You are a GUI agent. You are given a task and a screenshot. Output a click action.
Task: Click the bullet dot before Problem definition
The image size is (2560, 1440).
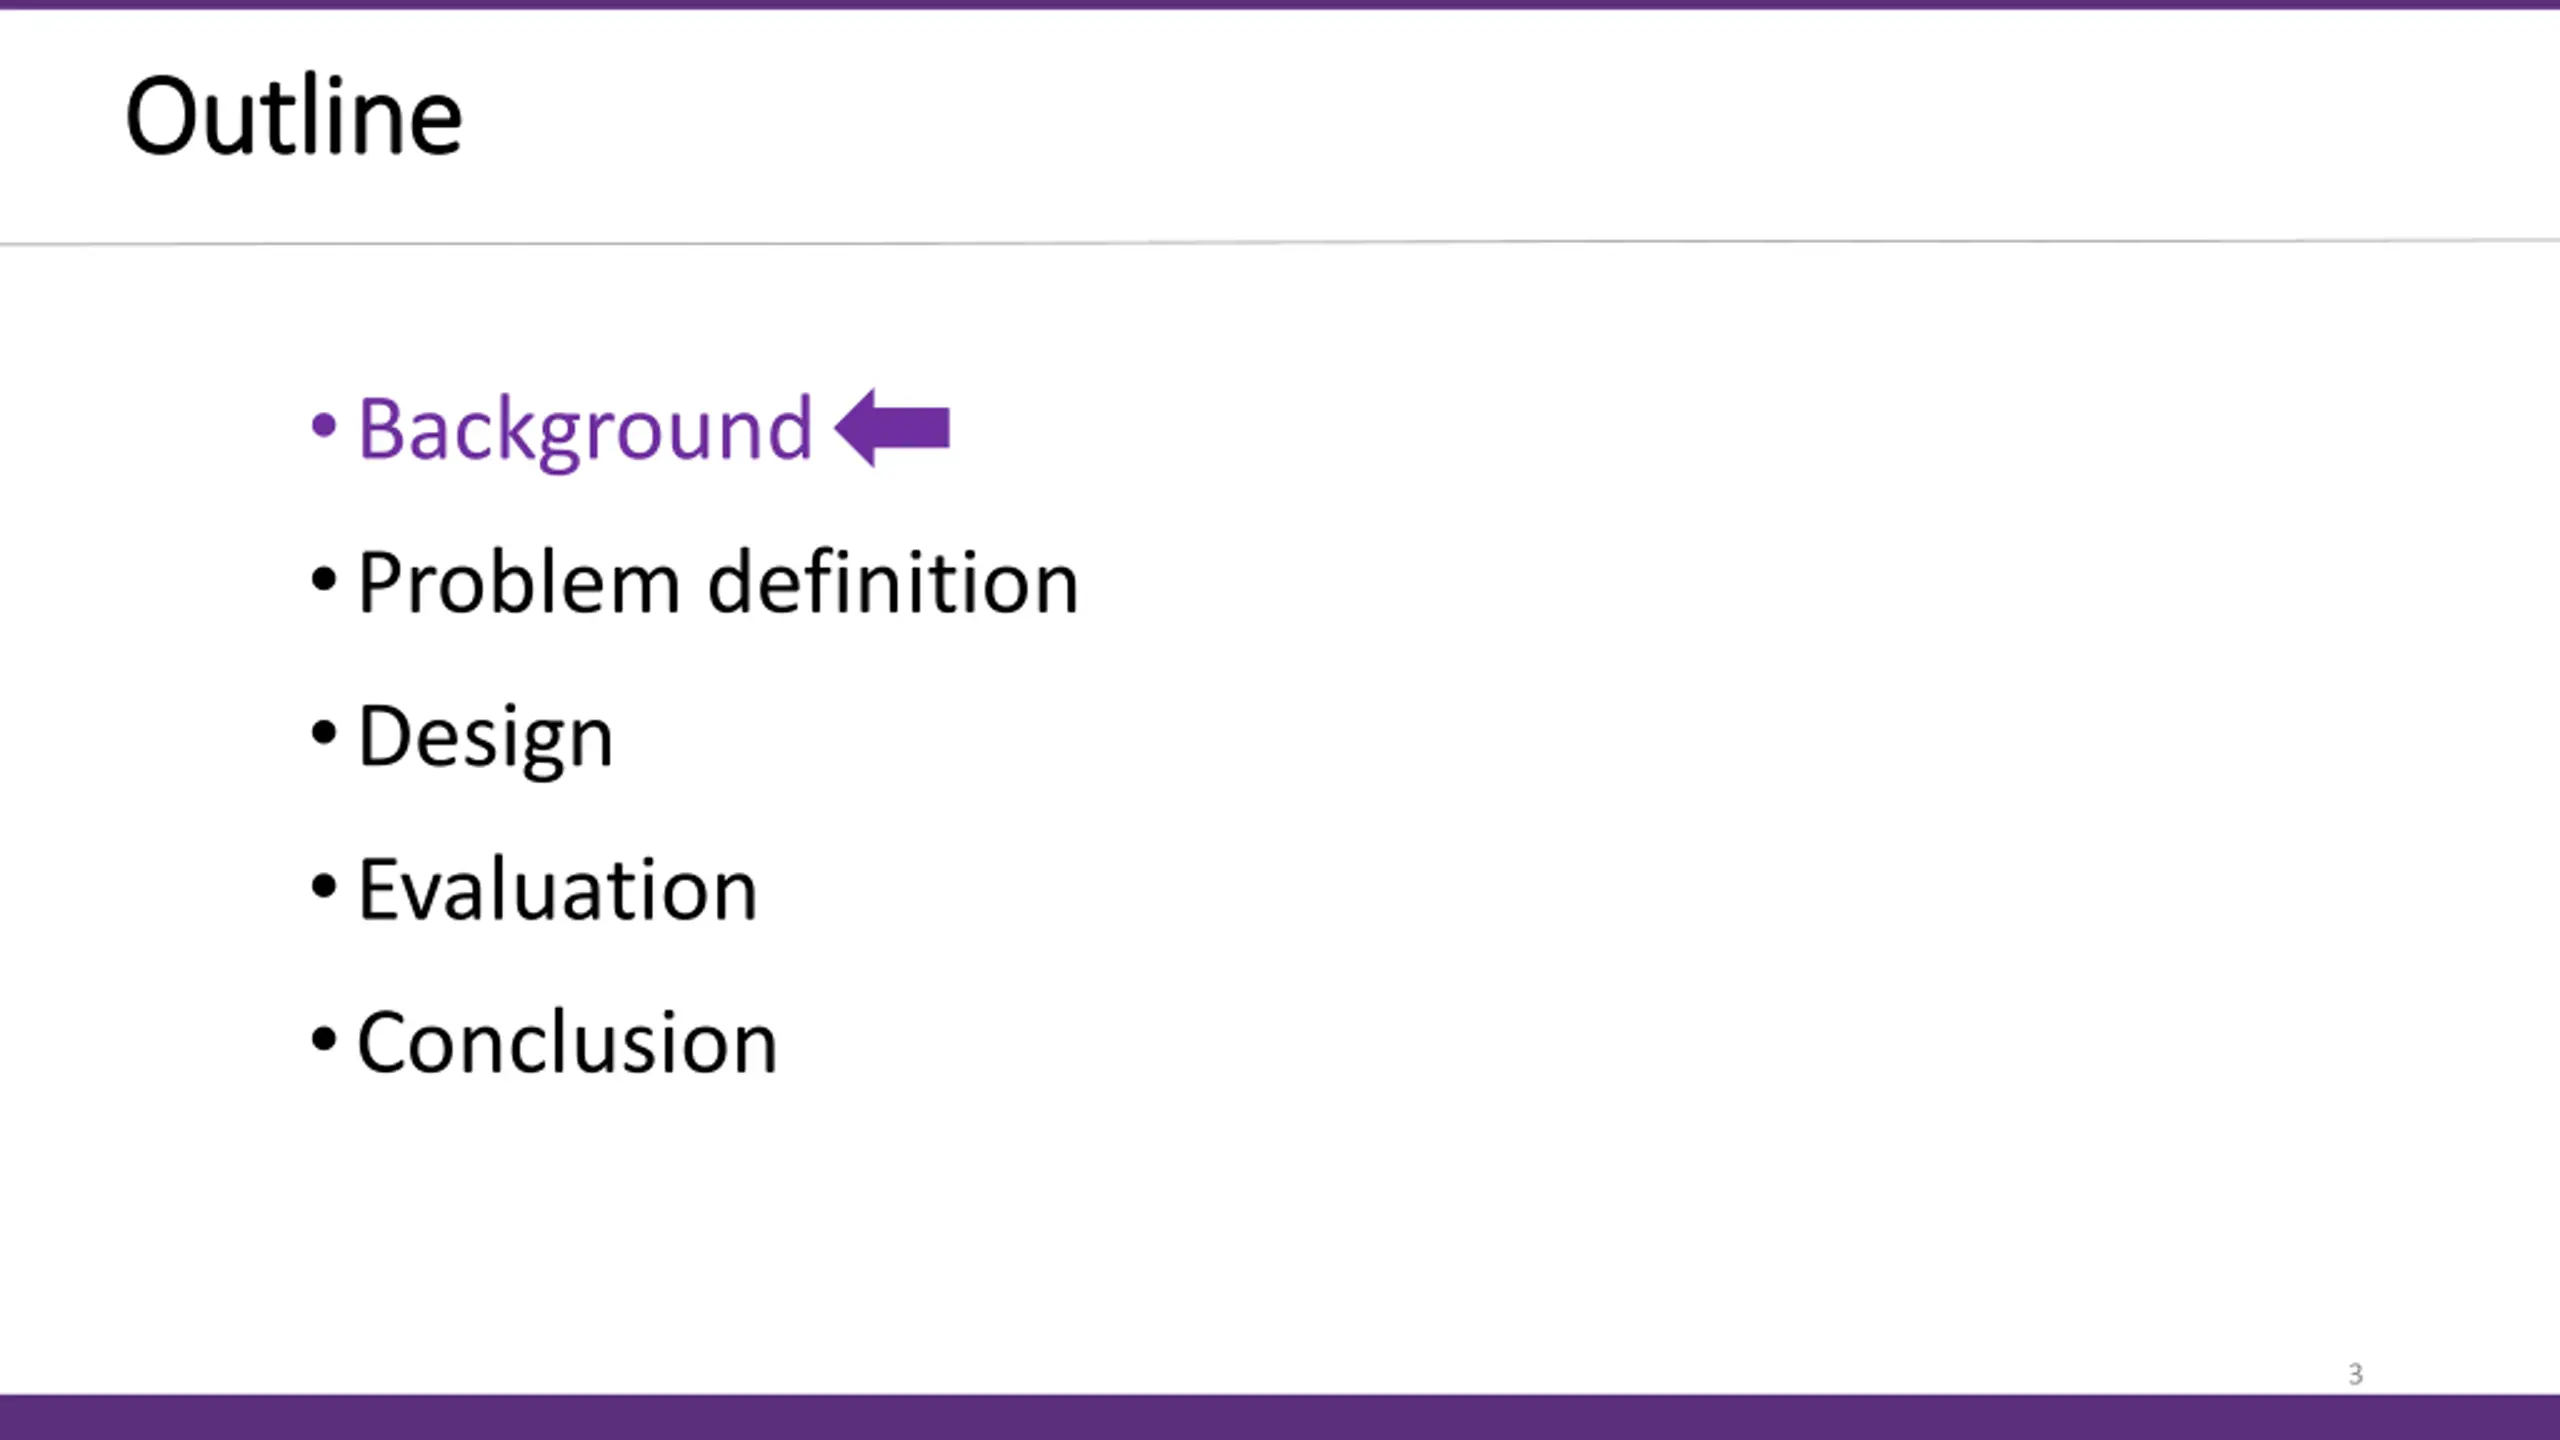point(323,580)
